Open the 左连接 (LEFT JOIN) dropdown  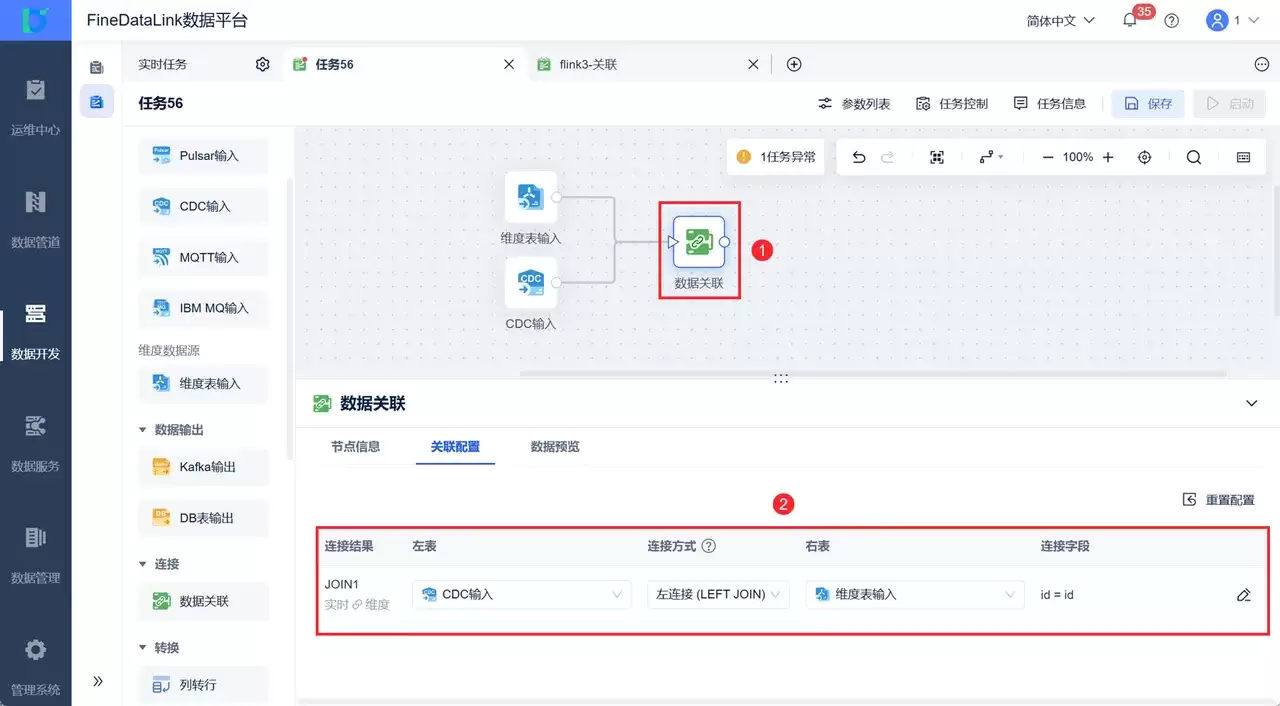pyautogui.click(x=718, y=594)
